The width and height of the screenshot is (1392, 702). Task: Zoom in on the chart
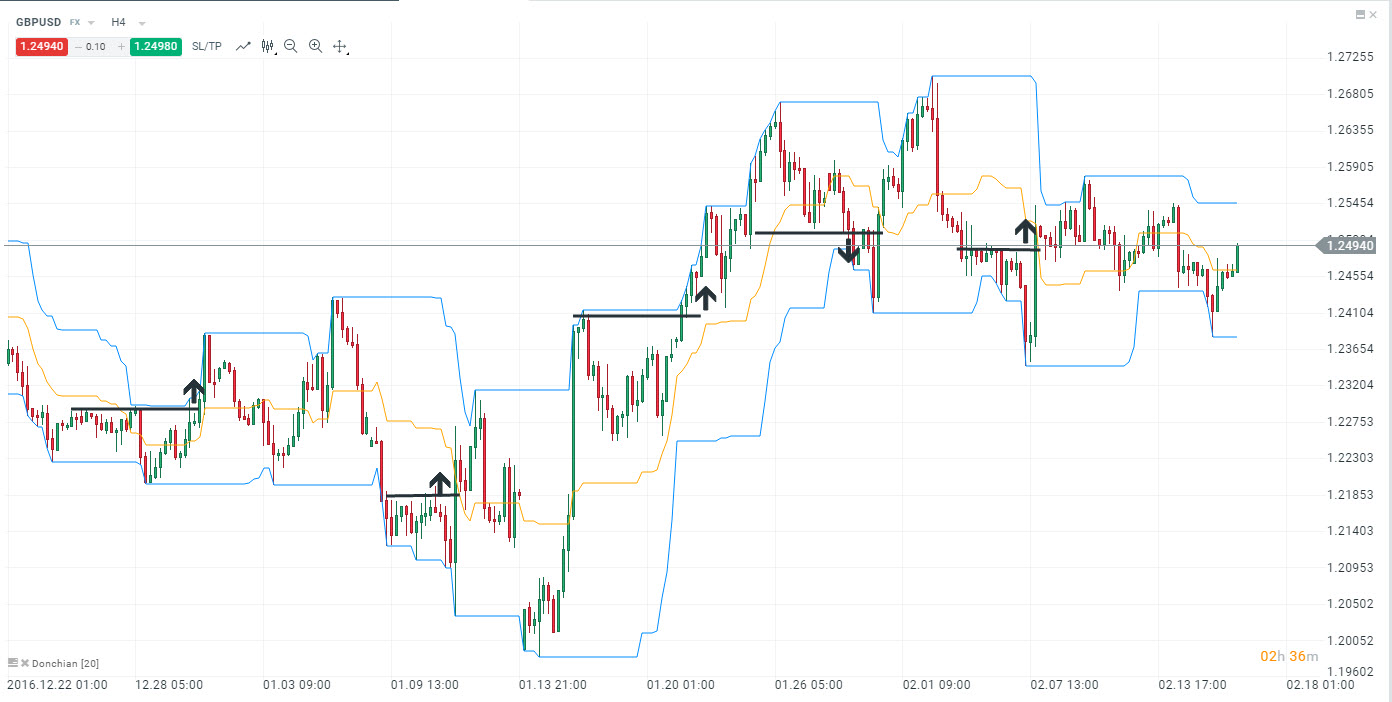point(315,46)
